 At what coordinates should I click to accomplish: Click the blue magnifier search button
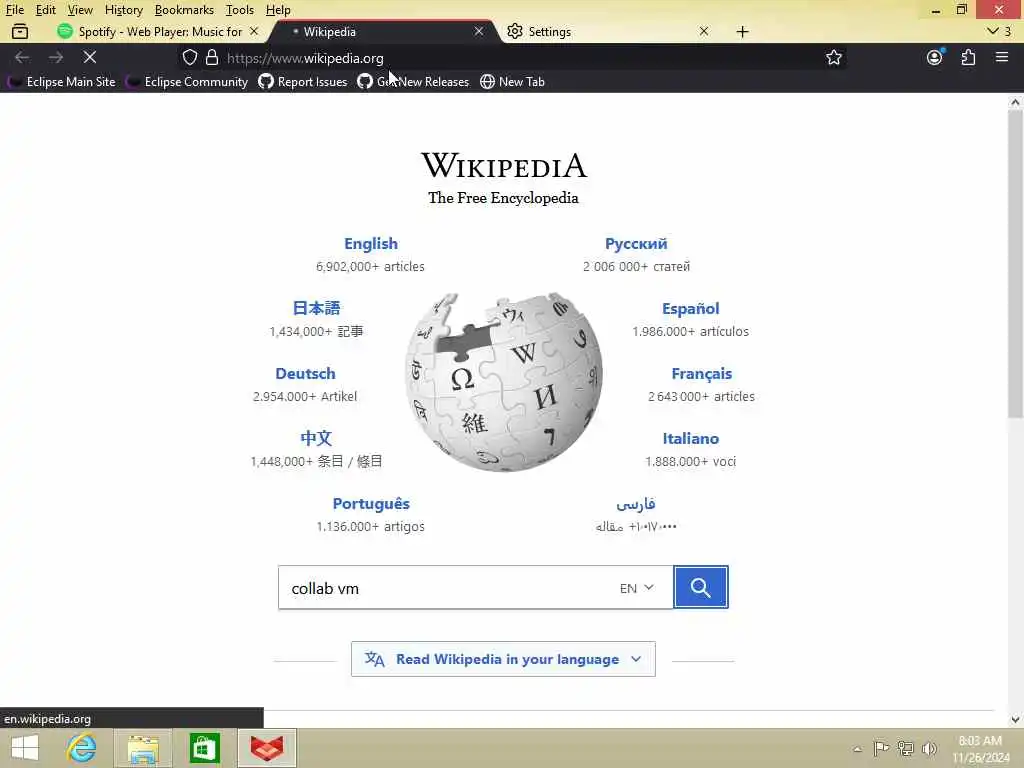point(701,587)
